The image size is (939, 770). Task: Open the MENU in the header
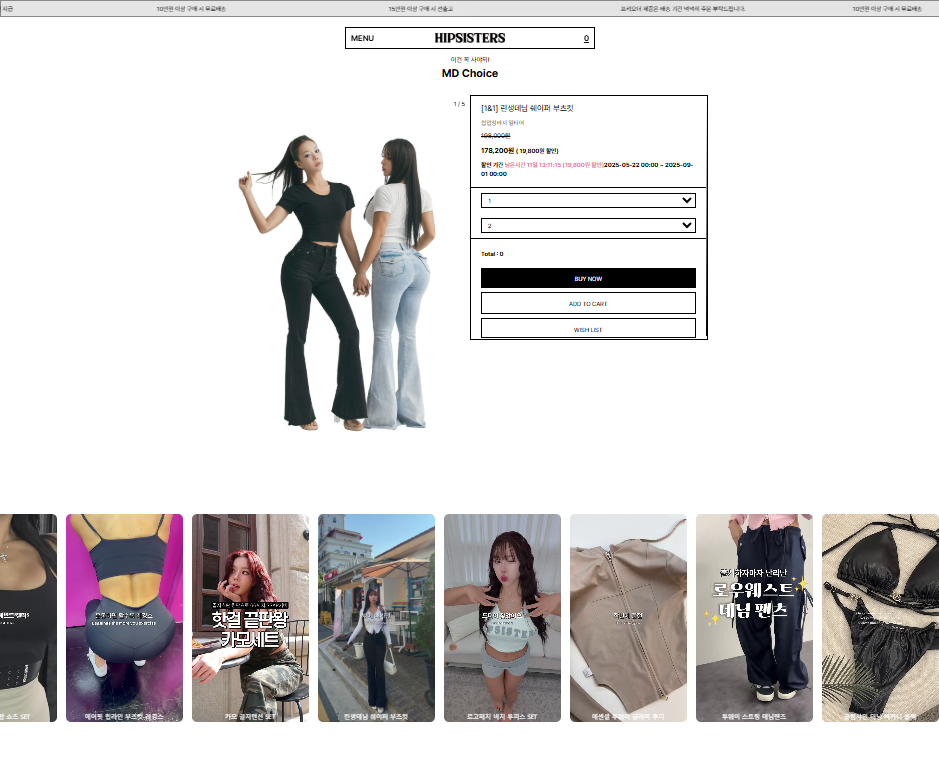362,38
